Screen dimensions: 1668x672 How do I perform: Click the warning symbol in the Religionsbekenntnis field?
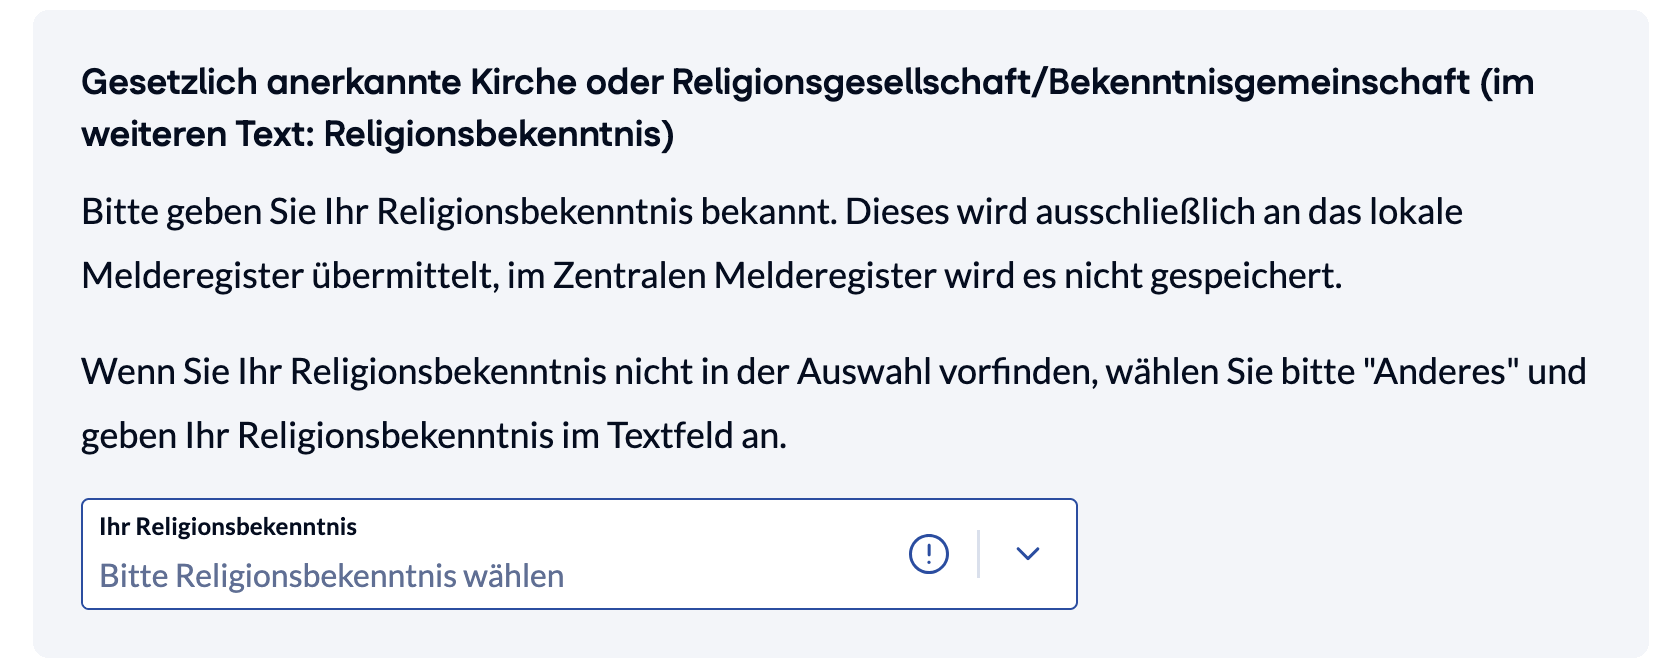tap(927, 552)
